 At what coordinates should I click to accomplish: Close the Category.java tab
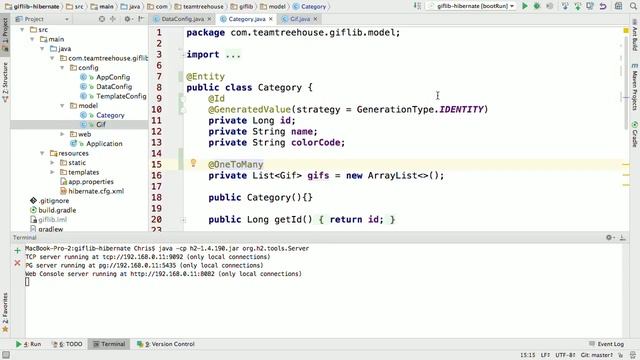point(271,19)
